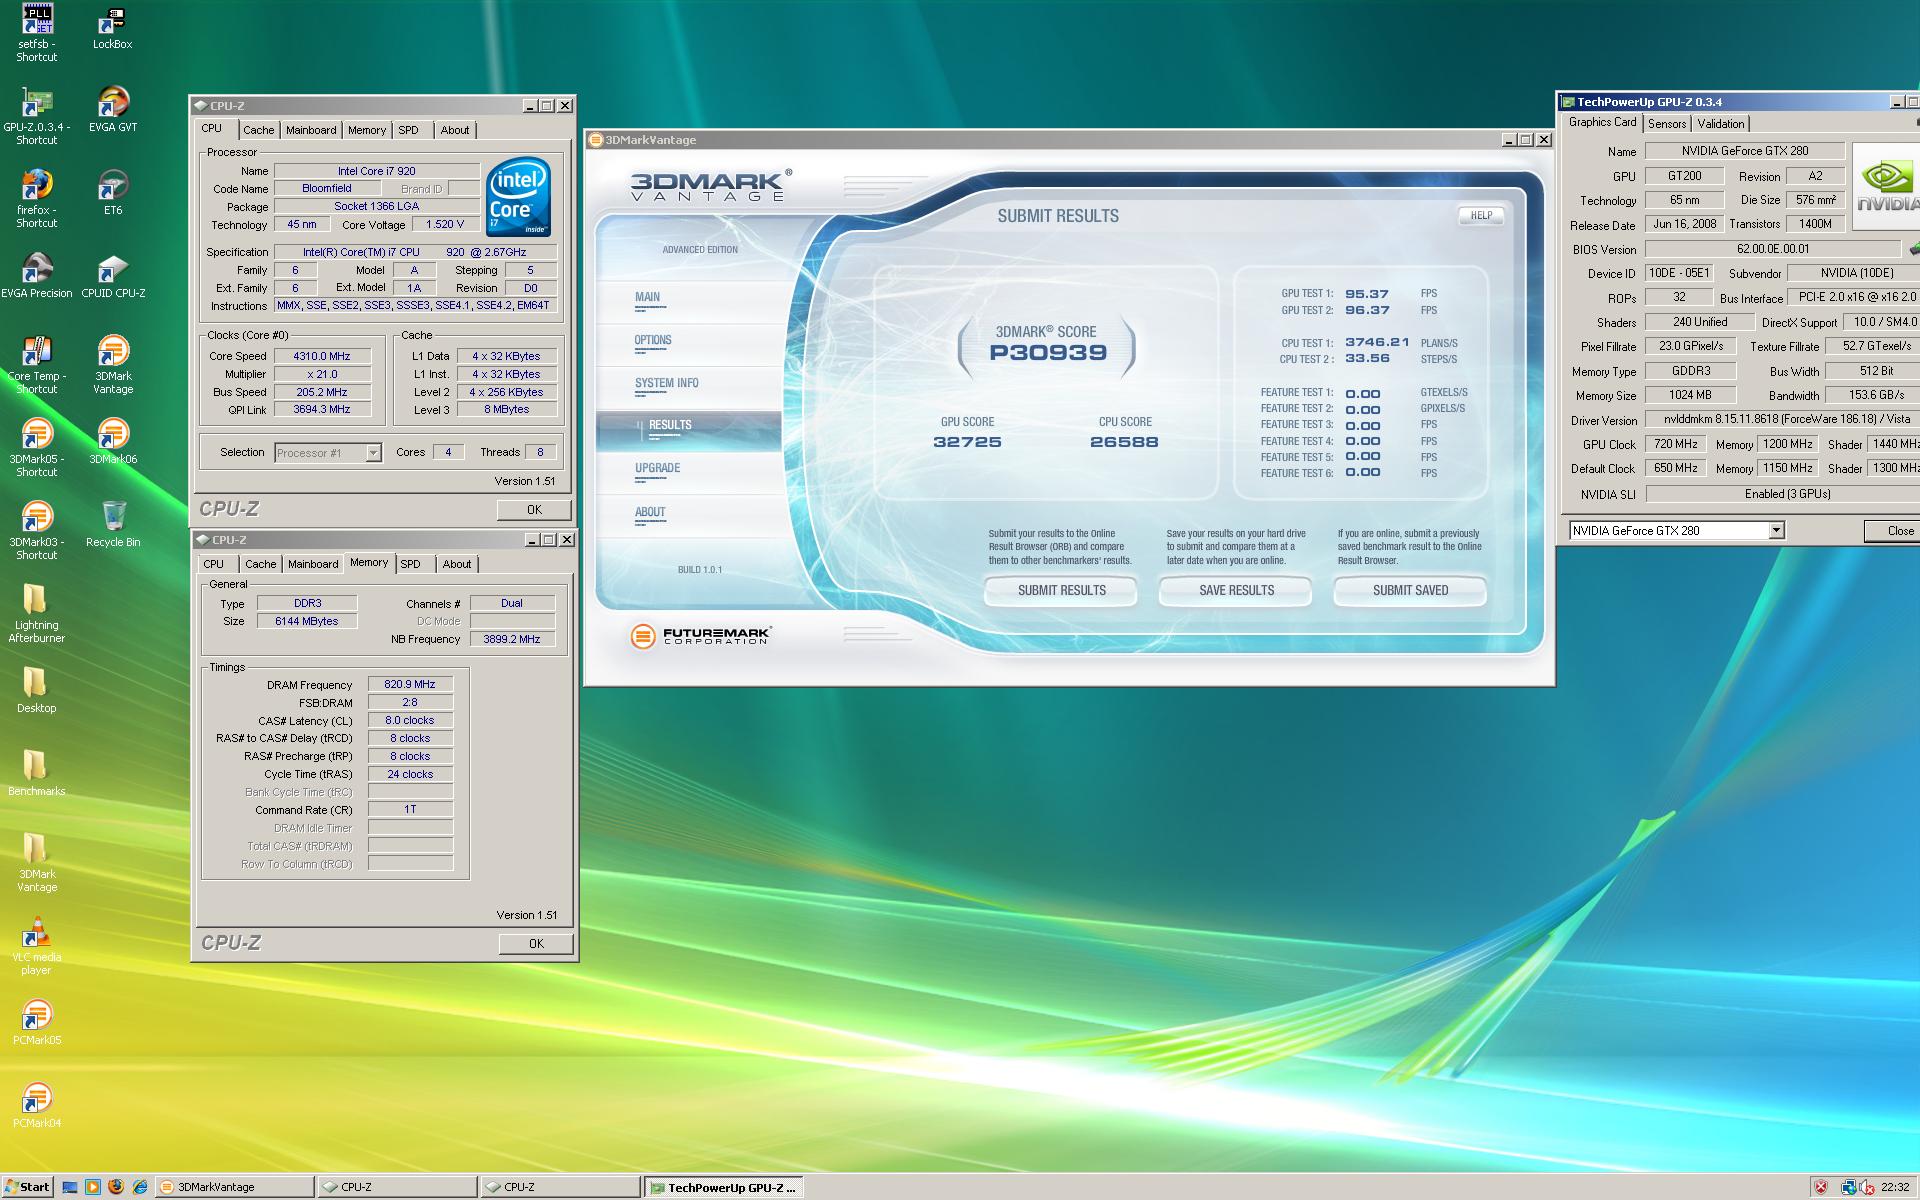
Task: Click the SUBMIT SAVED button
Action: (x=1410, y=591)
